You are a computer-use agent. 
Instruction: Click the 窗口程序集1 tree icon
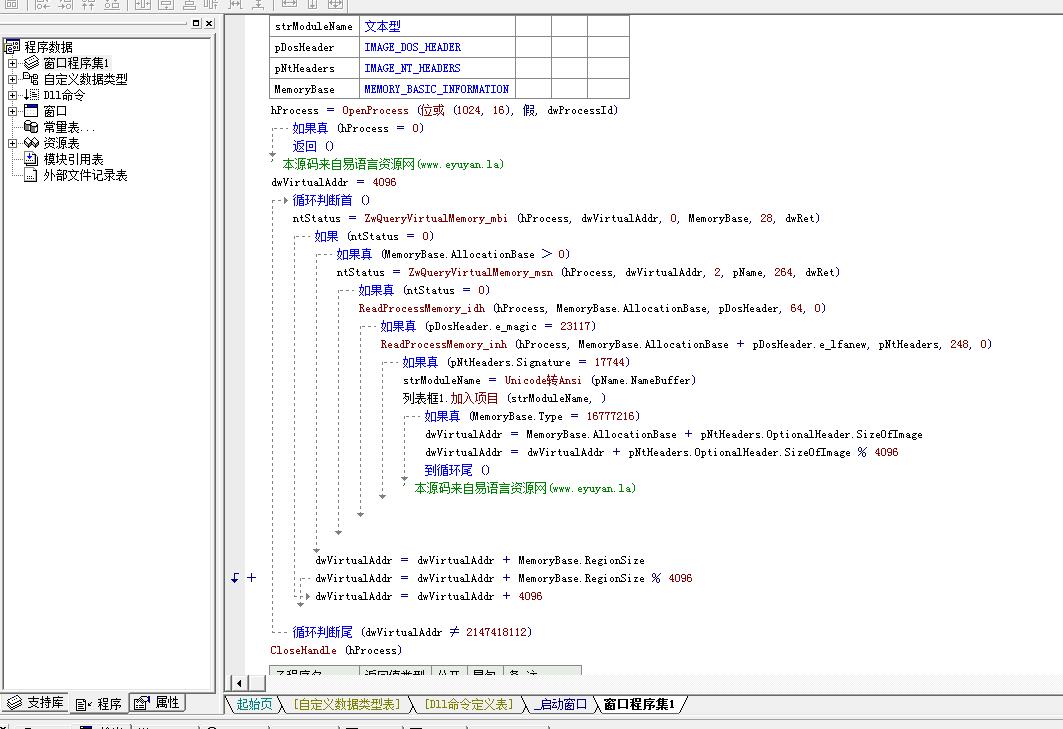pyautogui.click(x=31, y=63)
